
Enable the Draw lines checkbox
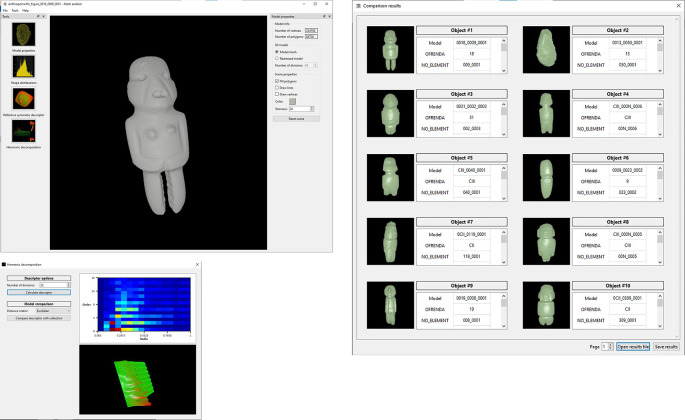point(277,88)
